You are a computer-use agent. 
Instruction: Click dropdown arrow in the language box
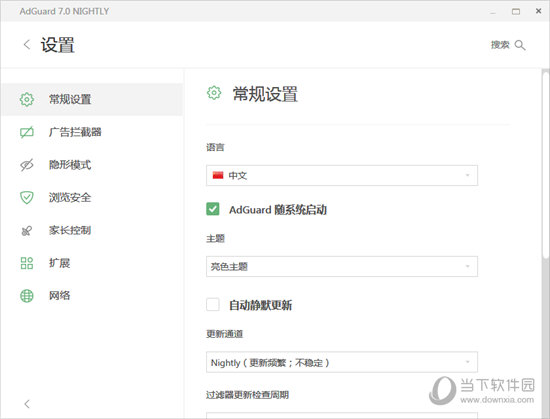[x=468, y=175]
